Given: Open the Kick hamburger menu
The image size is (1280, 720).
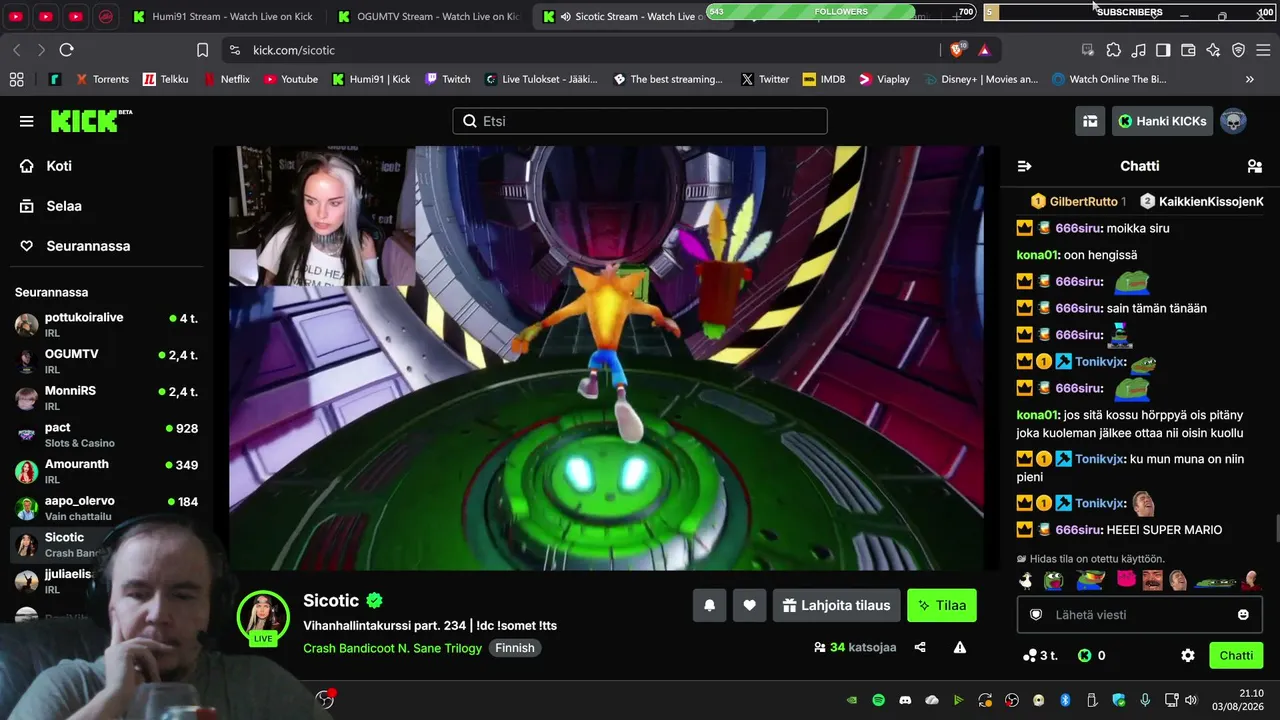Looking at the screenshot, I should coord(26,121).
